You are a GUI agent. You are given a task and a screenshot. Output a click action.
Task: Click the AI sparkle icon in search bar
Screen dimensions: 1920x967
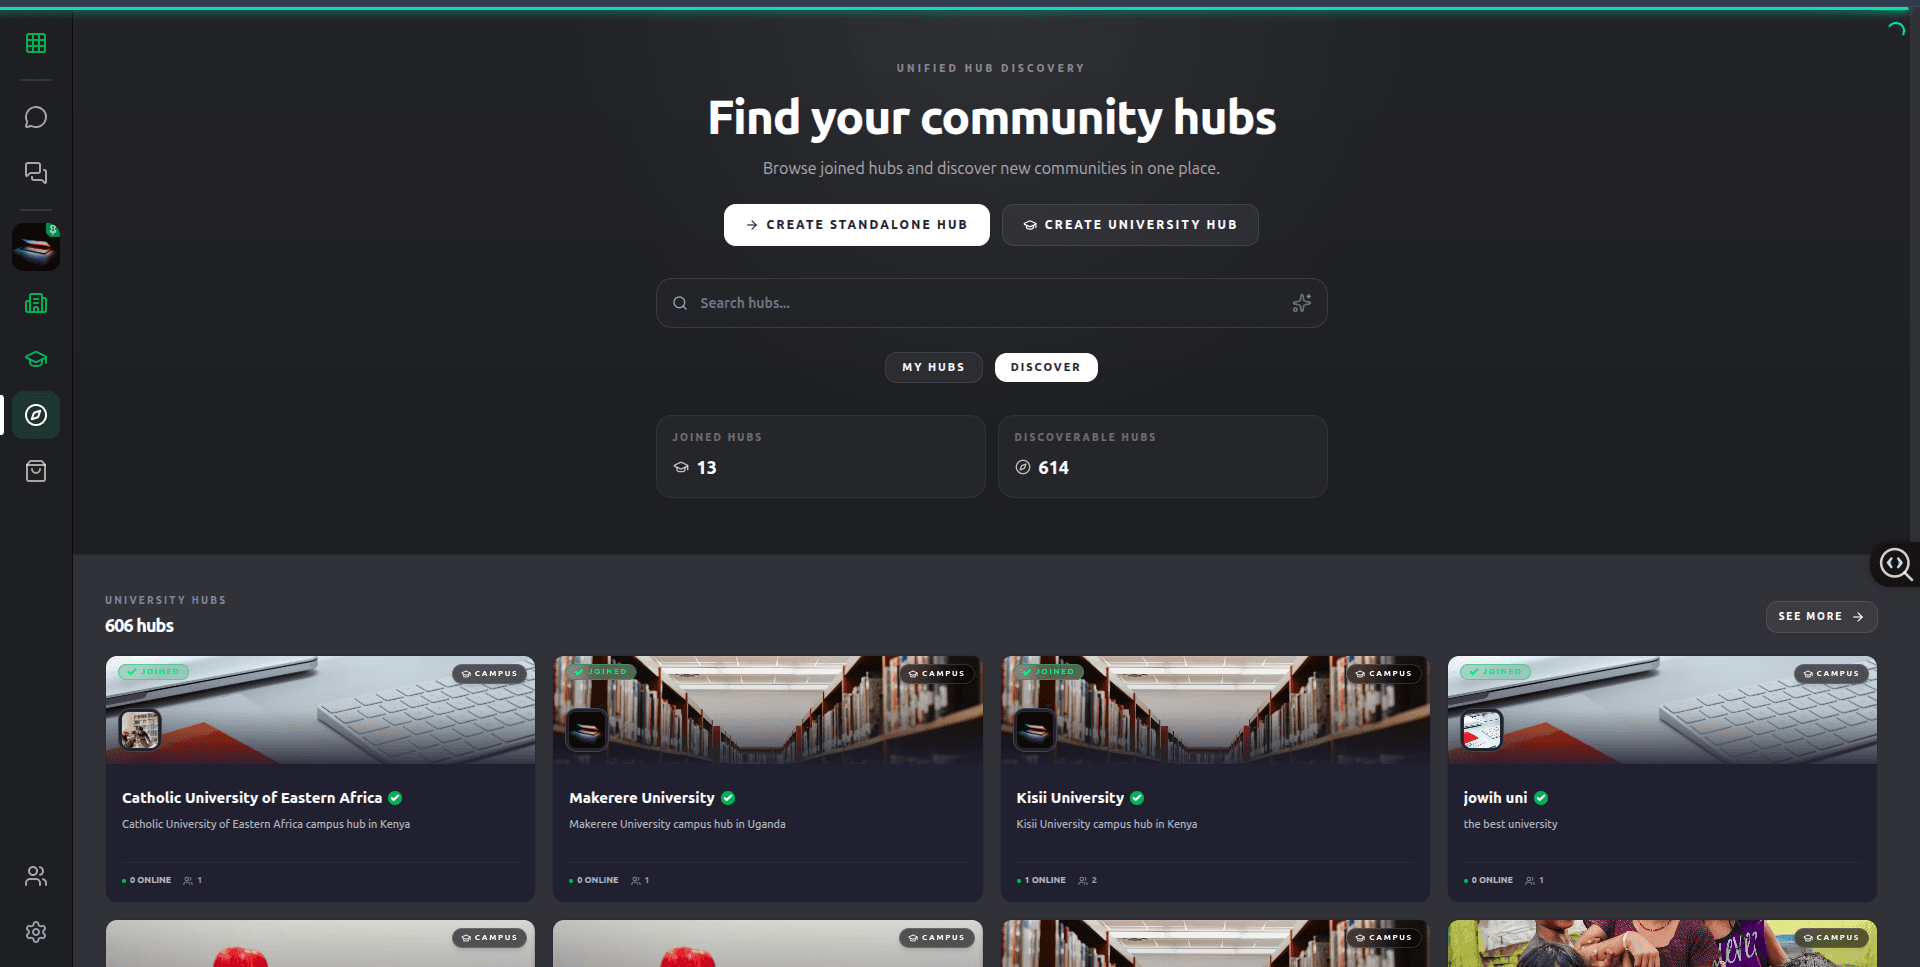tap(1301, 303)
